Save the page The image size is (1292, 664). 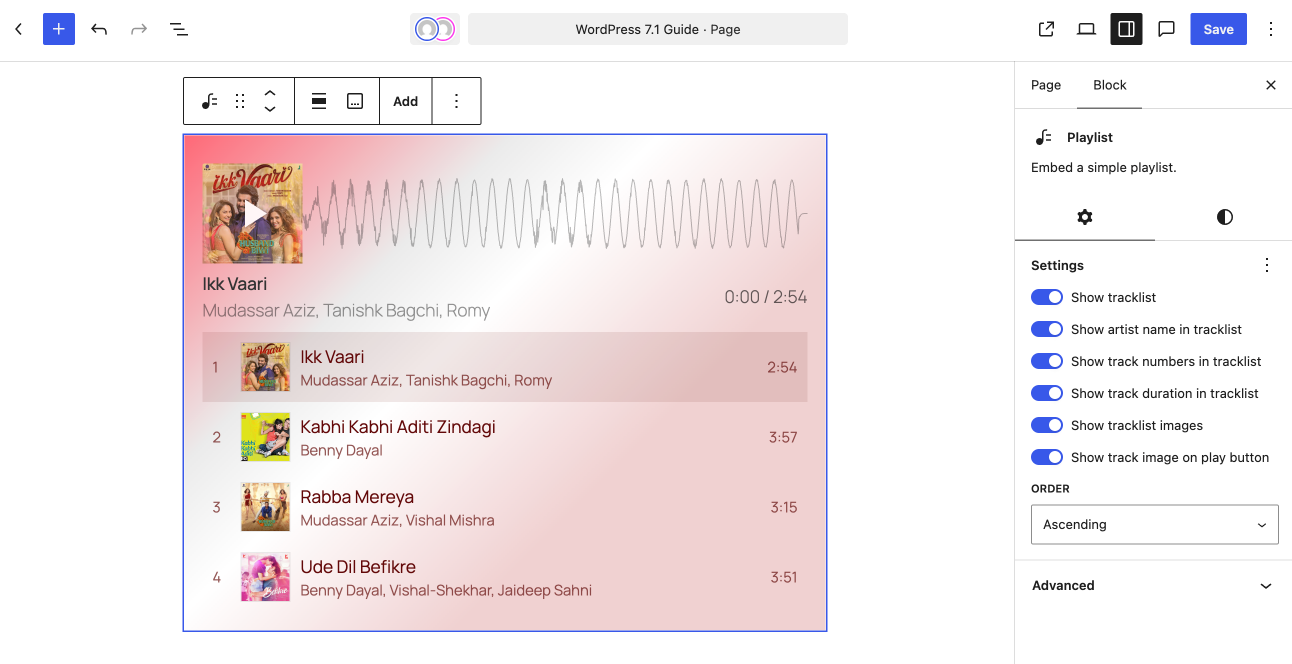(x=1218, y=29)
